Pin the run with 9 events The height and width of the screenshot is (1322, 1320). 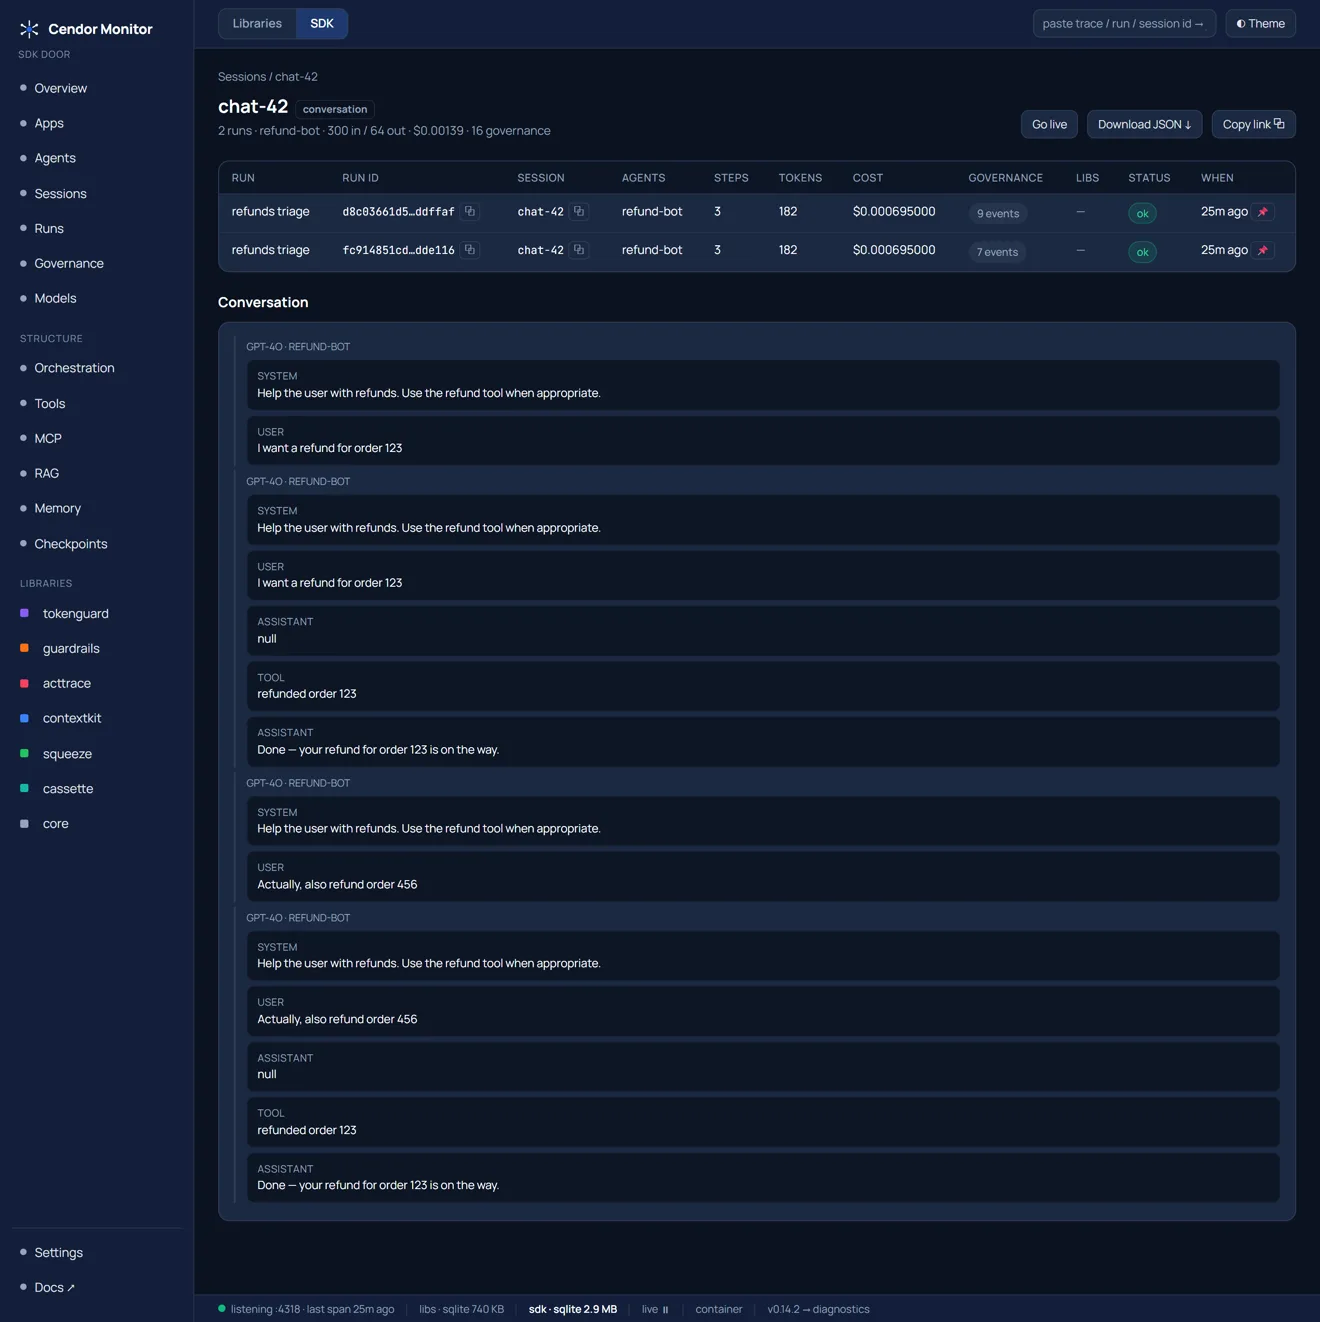click(x=1263, y=212)
